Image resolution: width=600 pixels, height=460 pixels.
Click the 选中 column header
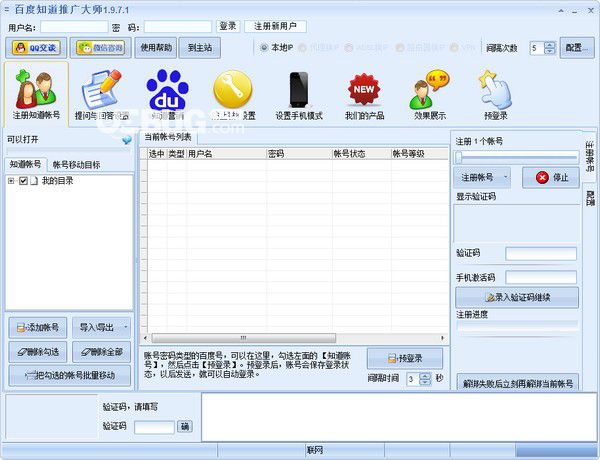pyautogui.click(x=157, y=154)
